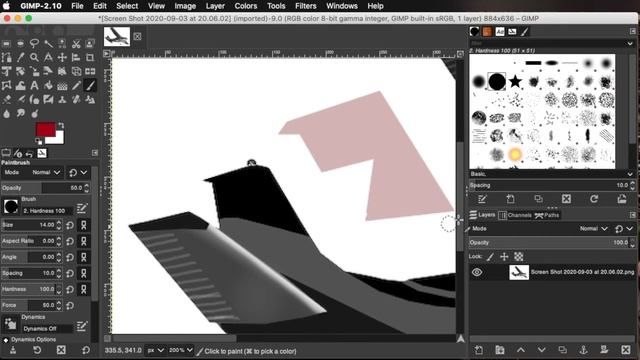Image resolution: width=640 pixels, height=360 pixels.
Task: Select the Fuzzy Select wand tool
Action: (48, 44)
